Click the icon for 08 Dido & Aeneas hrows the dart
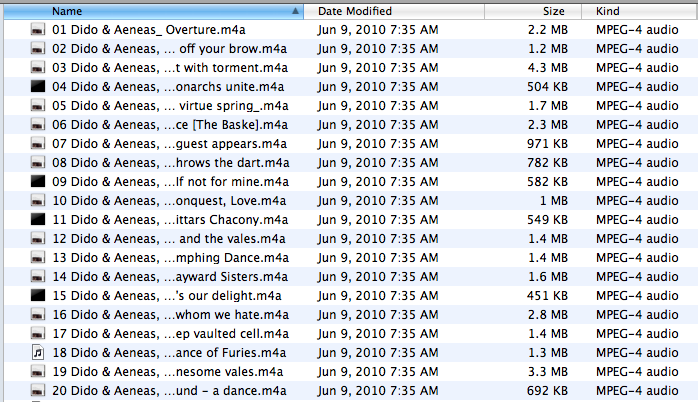Viewport: 698px width, 402px height. coord(38,162)
